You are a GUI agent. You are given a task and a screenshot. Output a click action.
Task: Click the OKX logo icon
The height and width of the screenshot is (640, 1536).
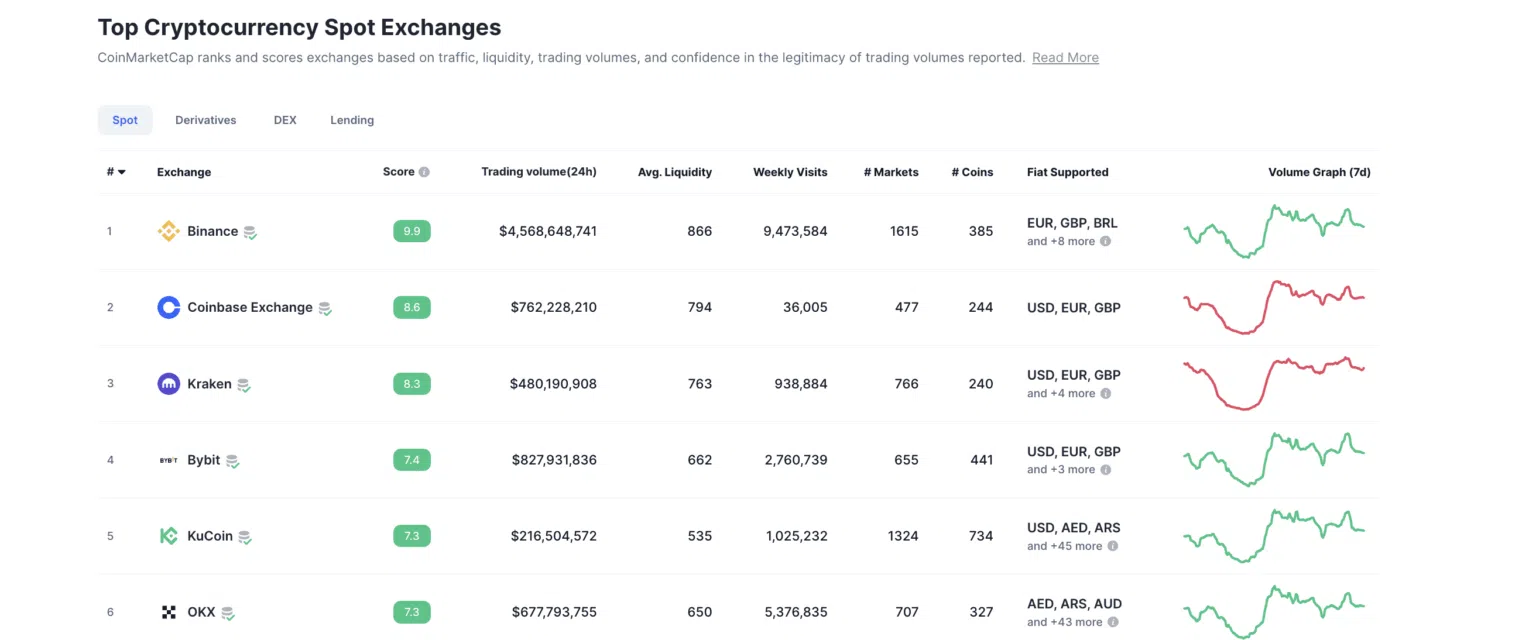coord(169,612)
